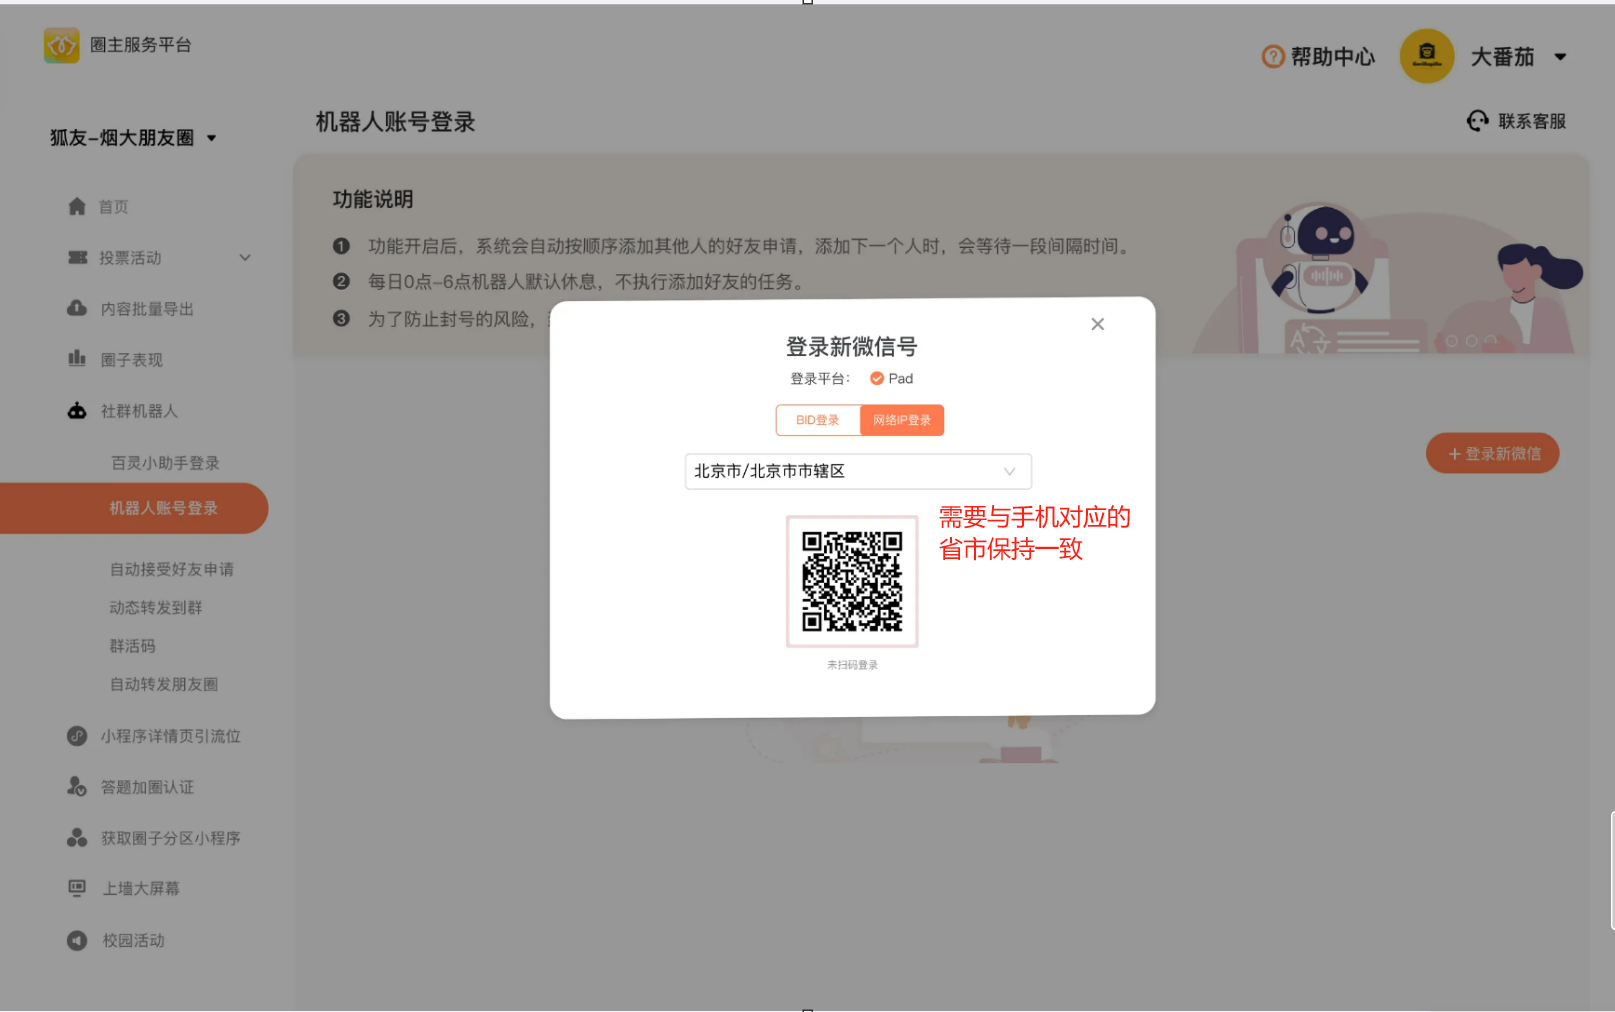Click the 首页 home icon

click(x=77, y=206)
